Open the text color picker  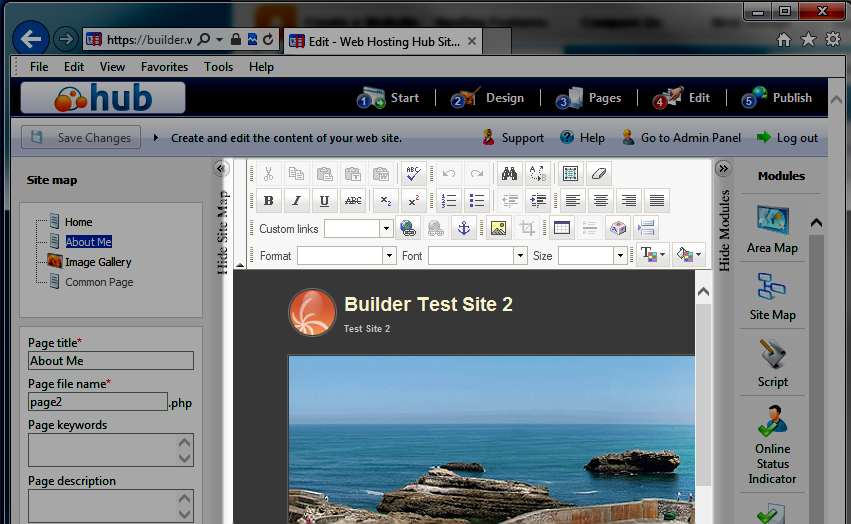pos(652,255)
